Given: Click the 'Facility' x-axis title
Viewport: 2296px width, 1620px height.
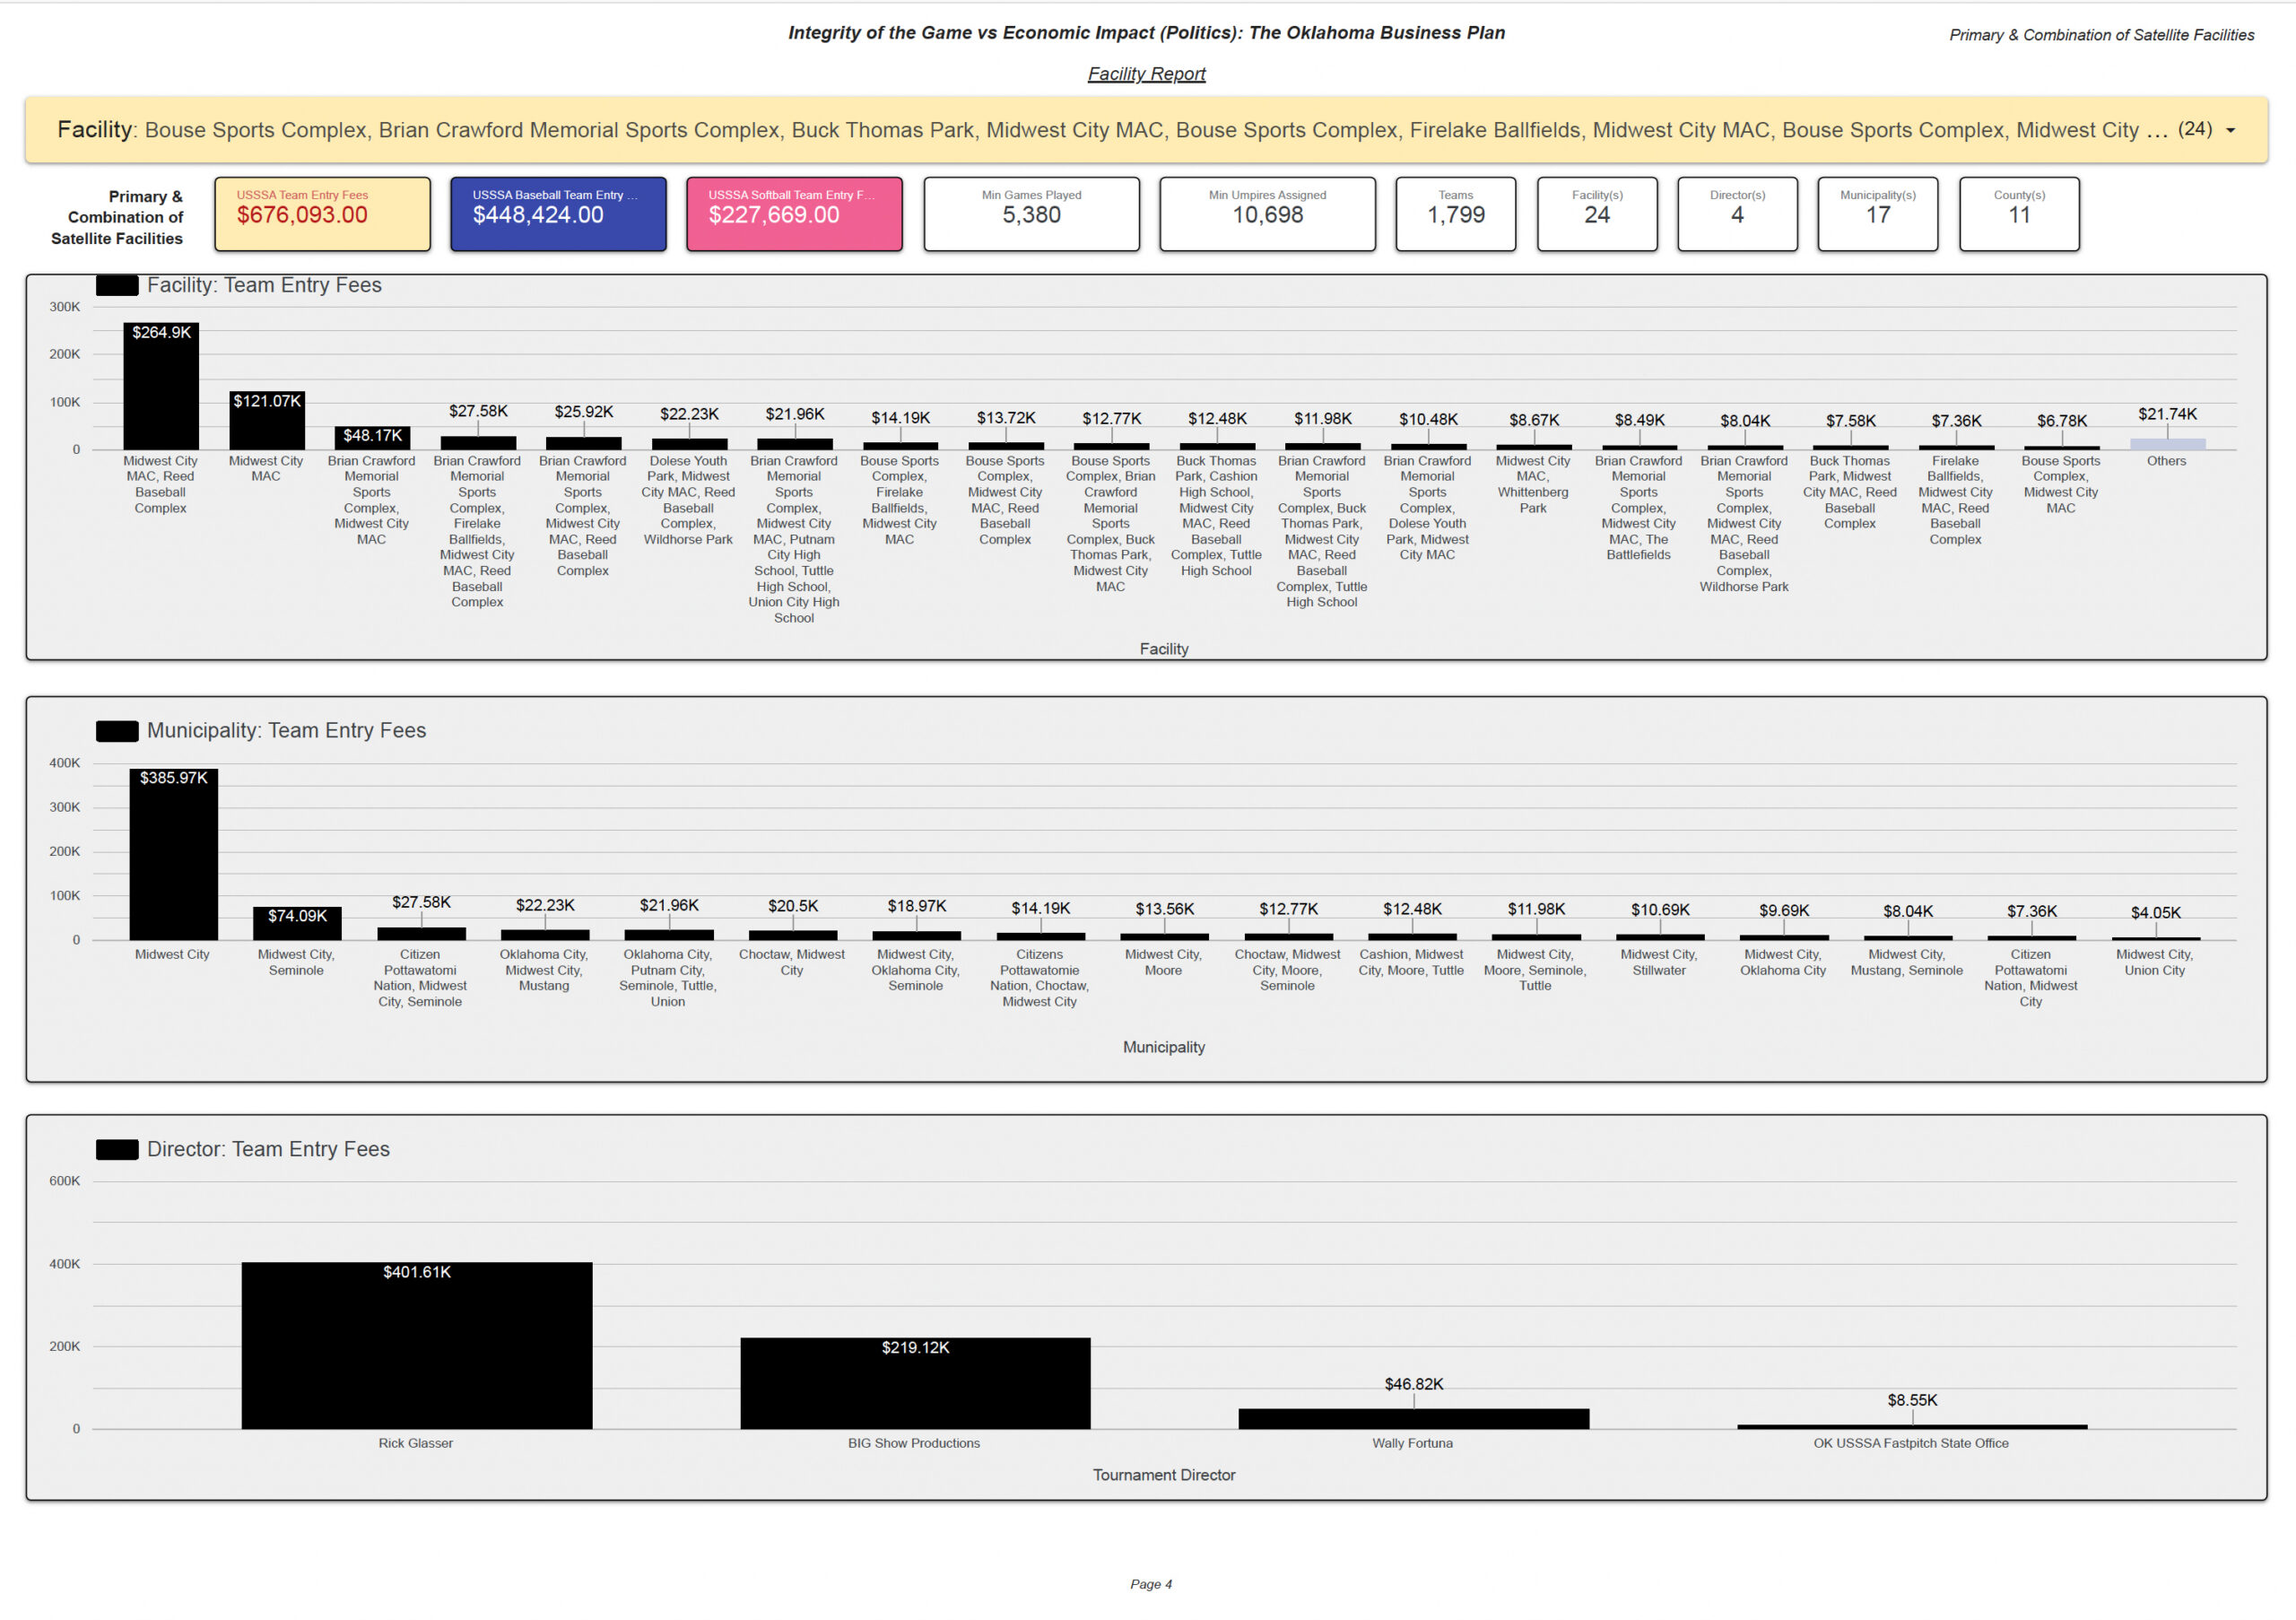Looking at the screenshot, I should pos(1164,649).
